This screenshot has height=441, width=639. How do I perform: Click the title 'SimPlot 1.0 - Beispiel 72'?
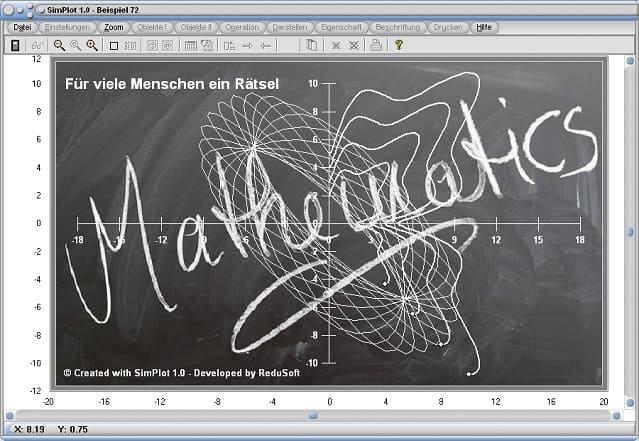coord(93,10)
